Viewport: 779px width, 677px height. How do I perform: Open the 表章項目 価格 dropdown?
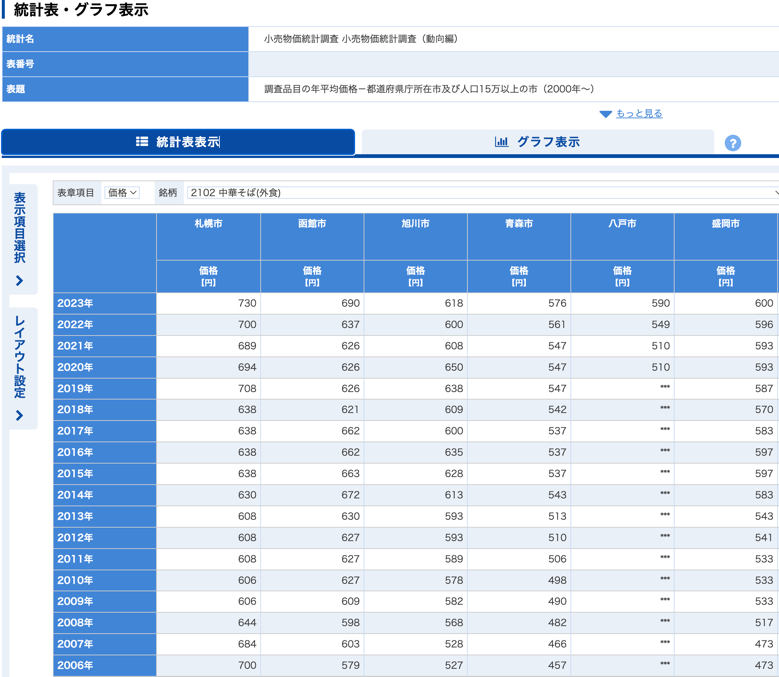click(x=122, y=193)
